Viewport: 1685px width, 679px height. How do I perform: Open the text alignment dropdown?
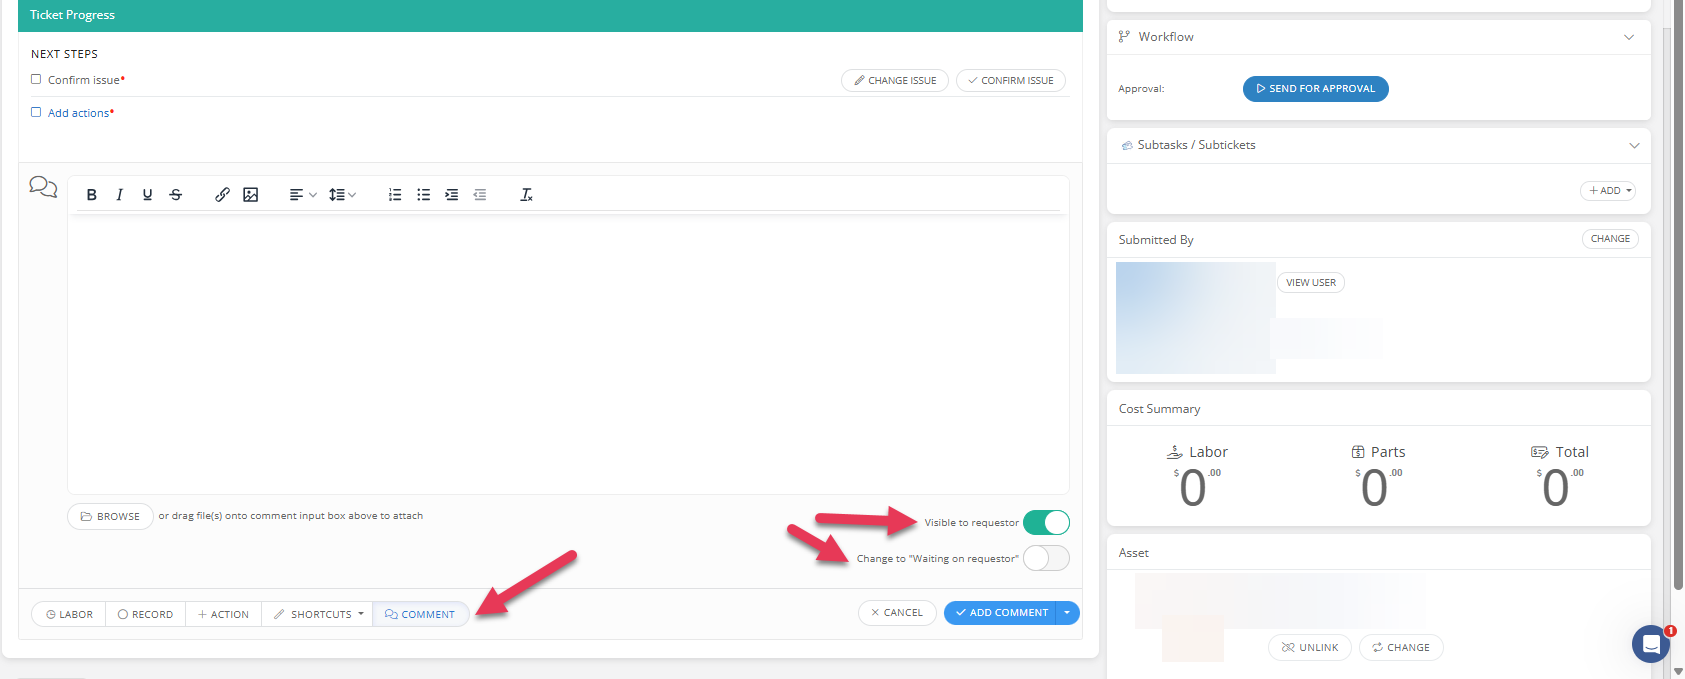[302, 195]
